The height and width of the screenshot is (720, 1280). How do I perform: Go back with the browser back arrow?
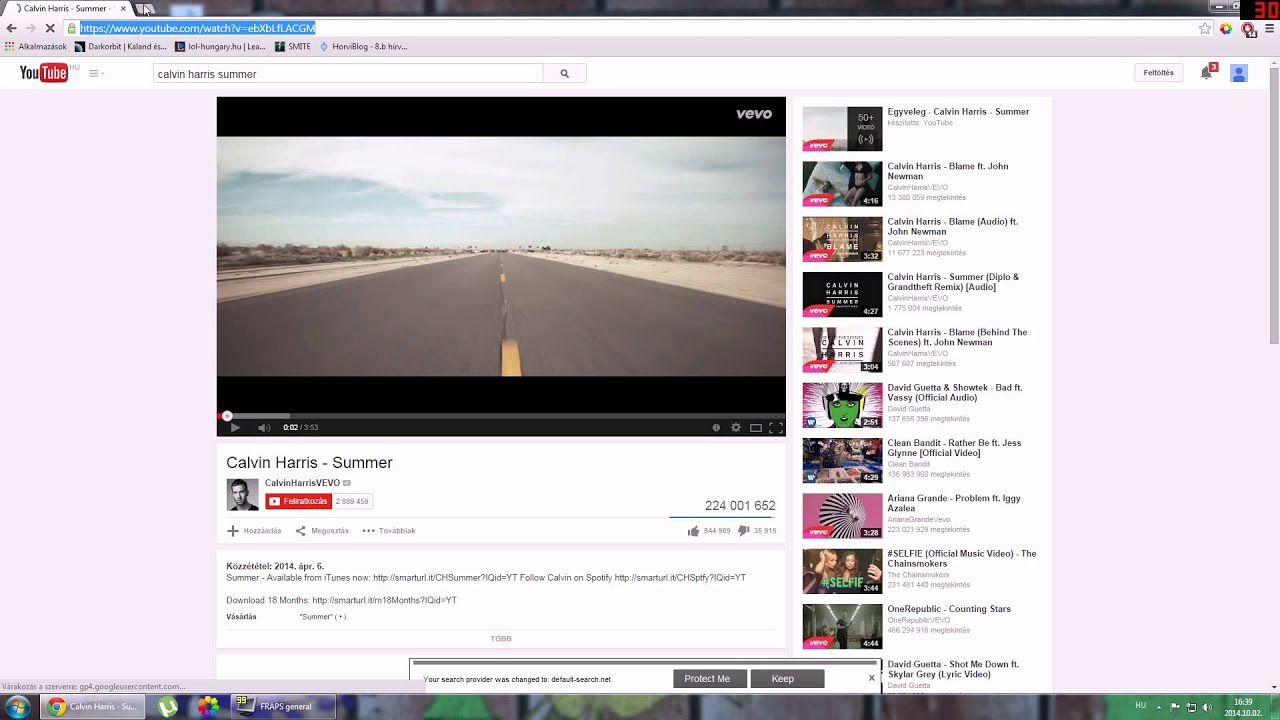click(x=11, y=28)
